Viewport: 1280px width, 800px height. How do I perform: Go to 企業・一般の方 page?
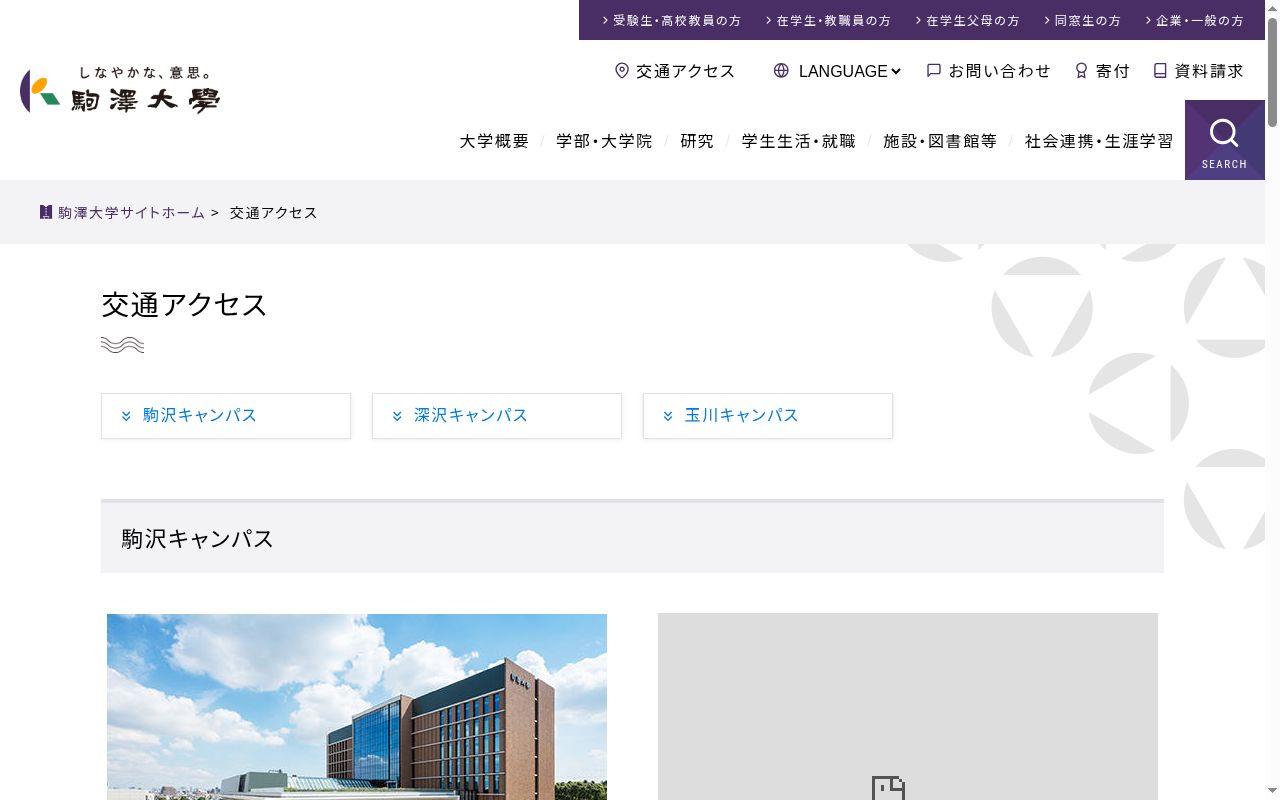1194,20
